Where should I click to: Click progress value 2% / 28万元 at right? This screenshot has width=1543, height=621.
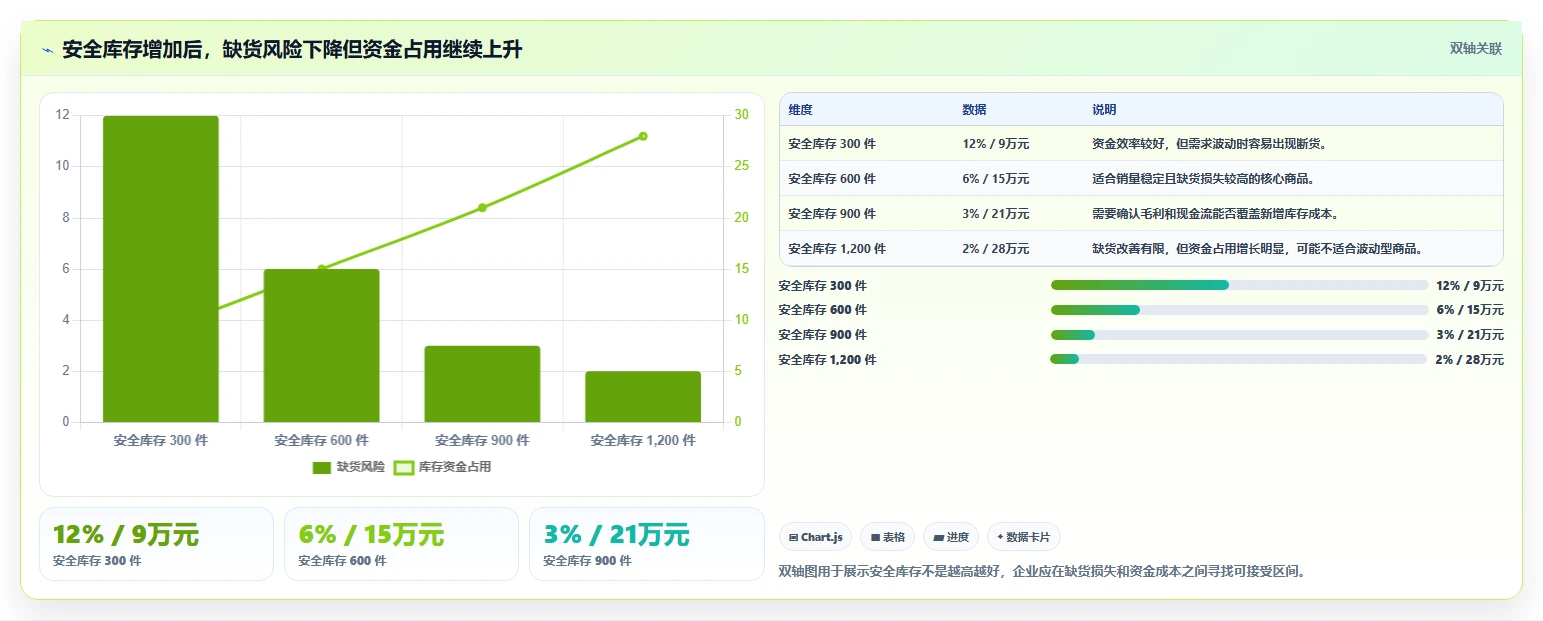point(1469,360)
